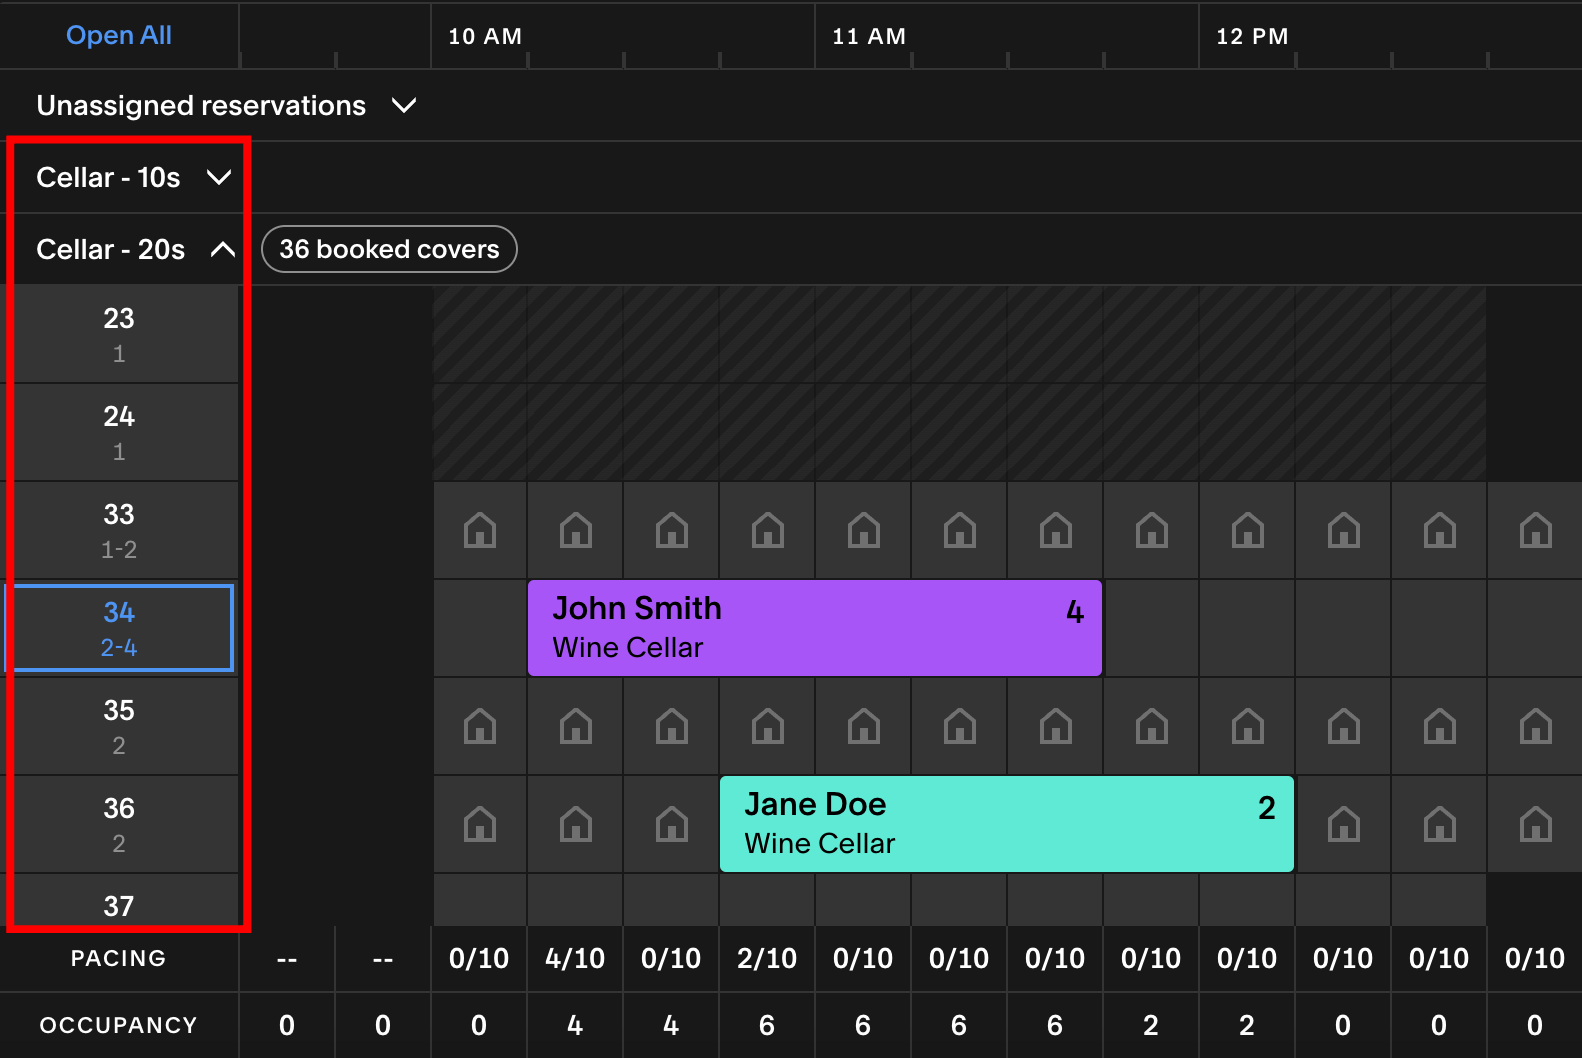1582x1058 pixels.
Task: Click the 2/10 pacing value
Action: tap(767, 958)
